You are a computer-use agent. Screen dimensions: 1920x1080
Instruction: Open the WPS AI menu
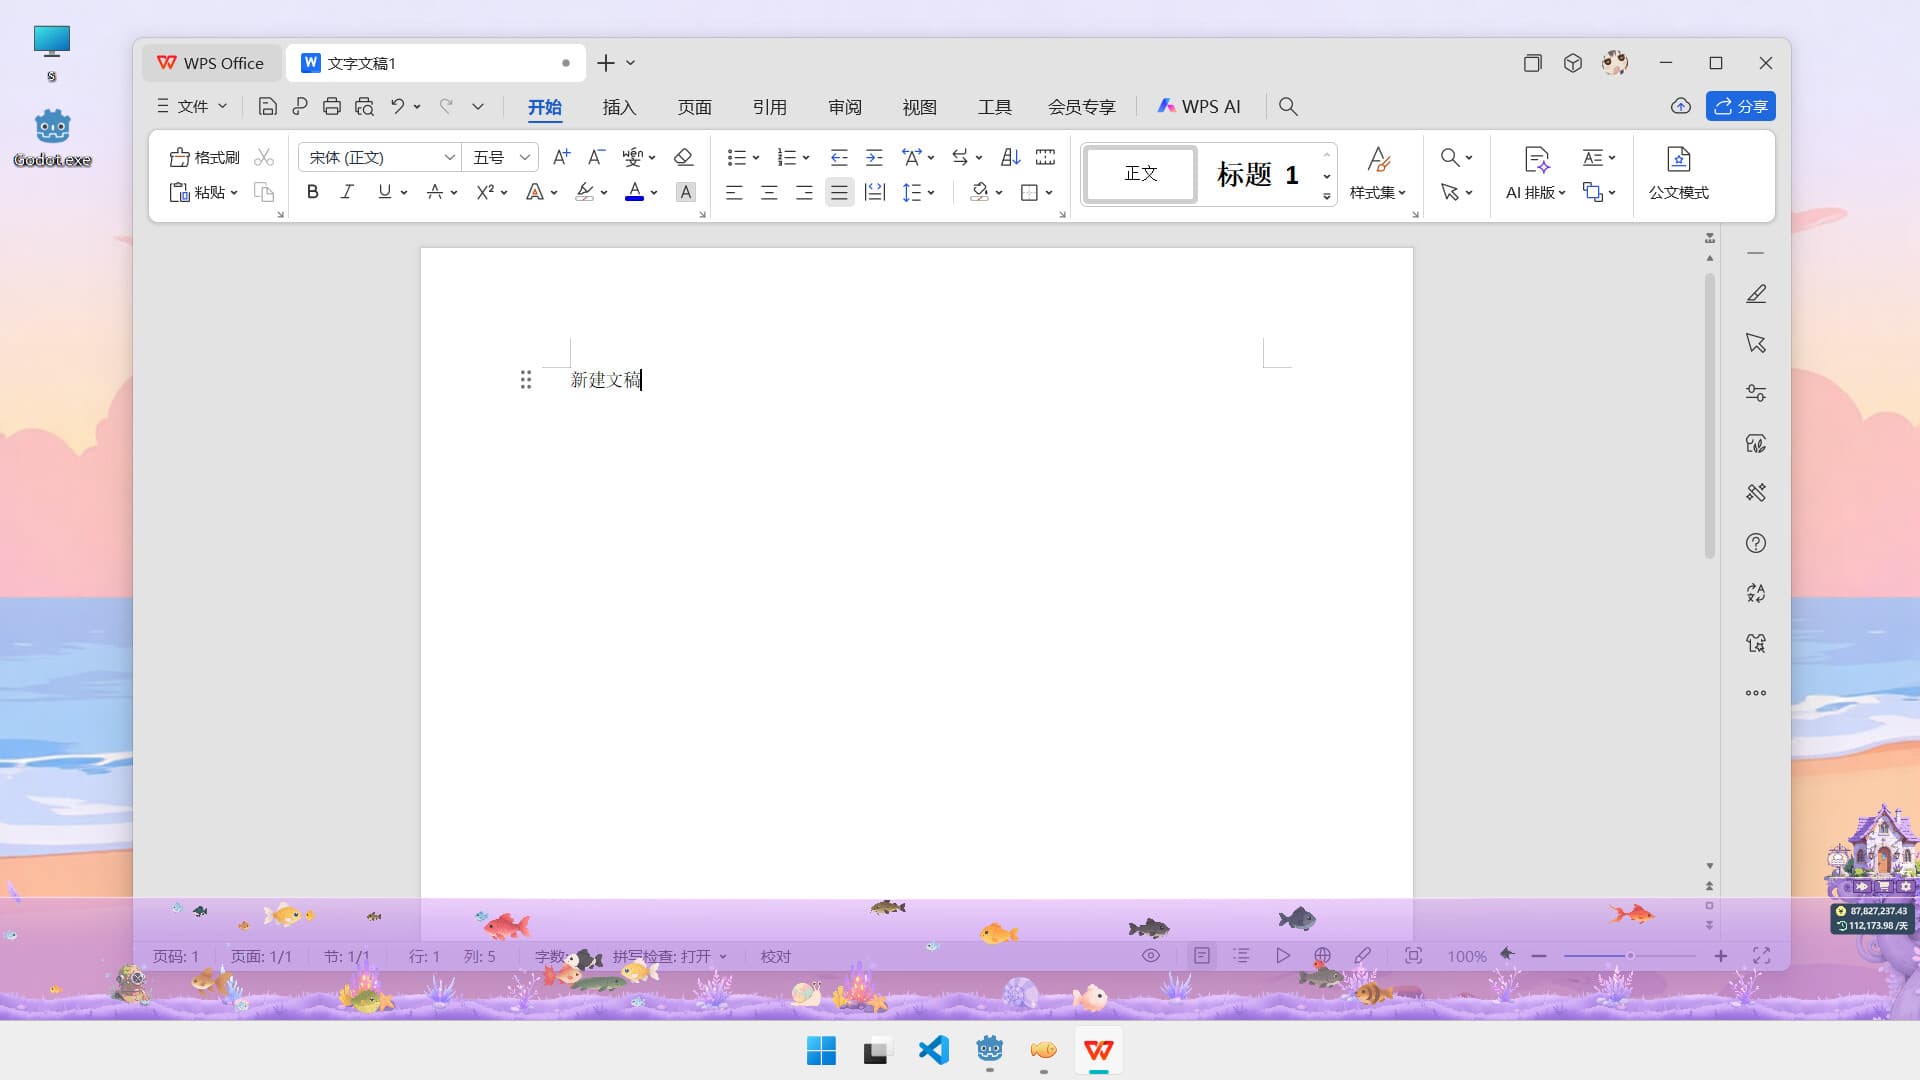click(x=1200, y=106)
